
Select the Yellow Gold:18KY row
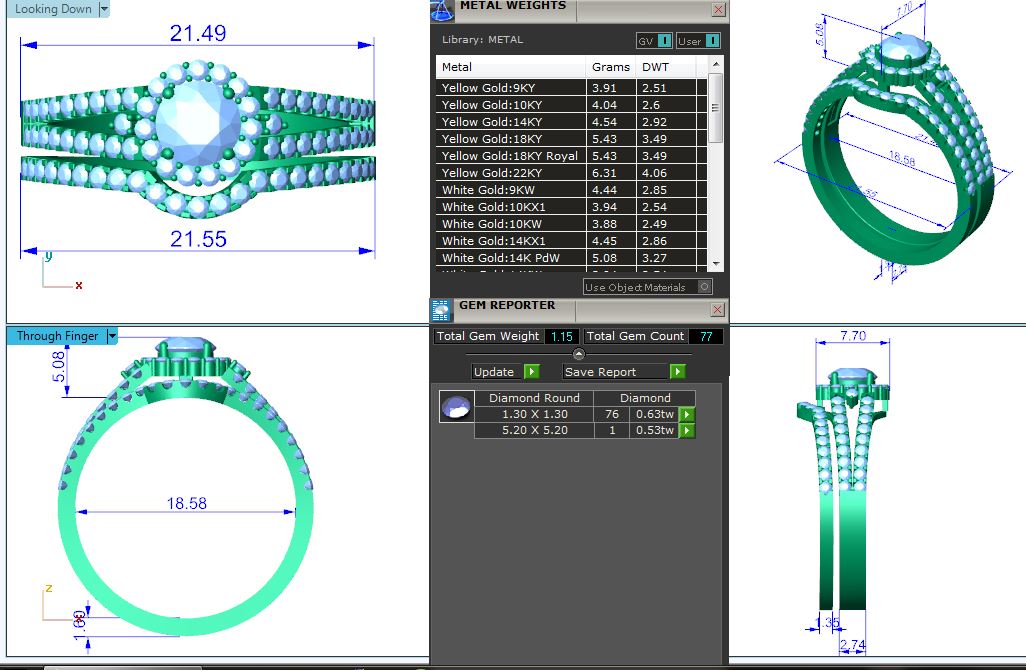pyautogui.click(x=510, y=139)
